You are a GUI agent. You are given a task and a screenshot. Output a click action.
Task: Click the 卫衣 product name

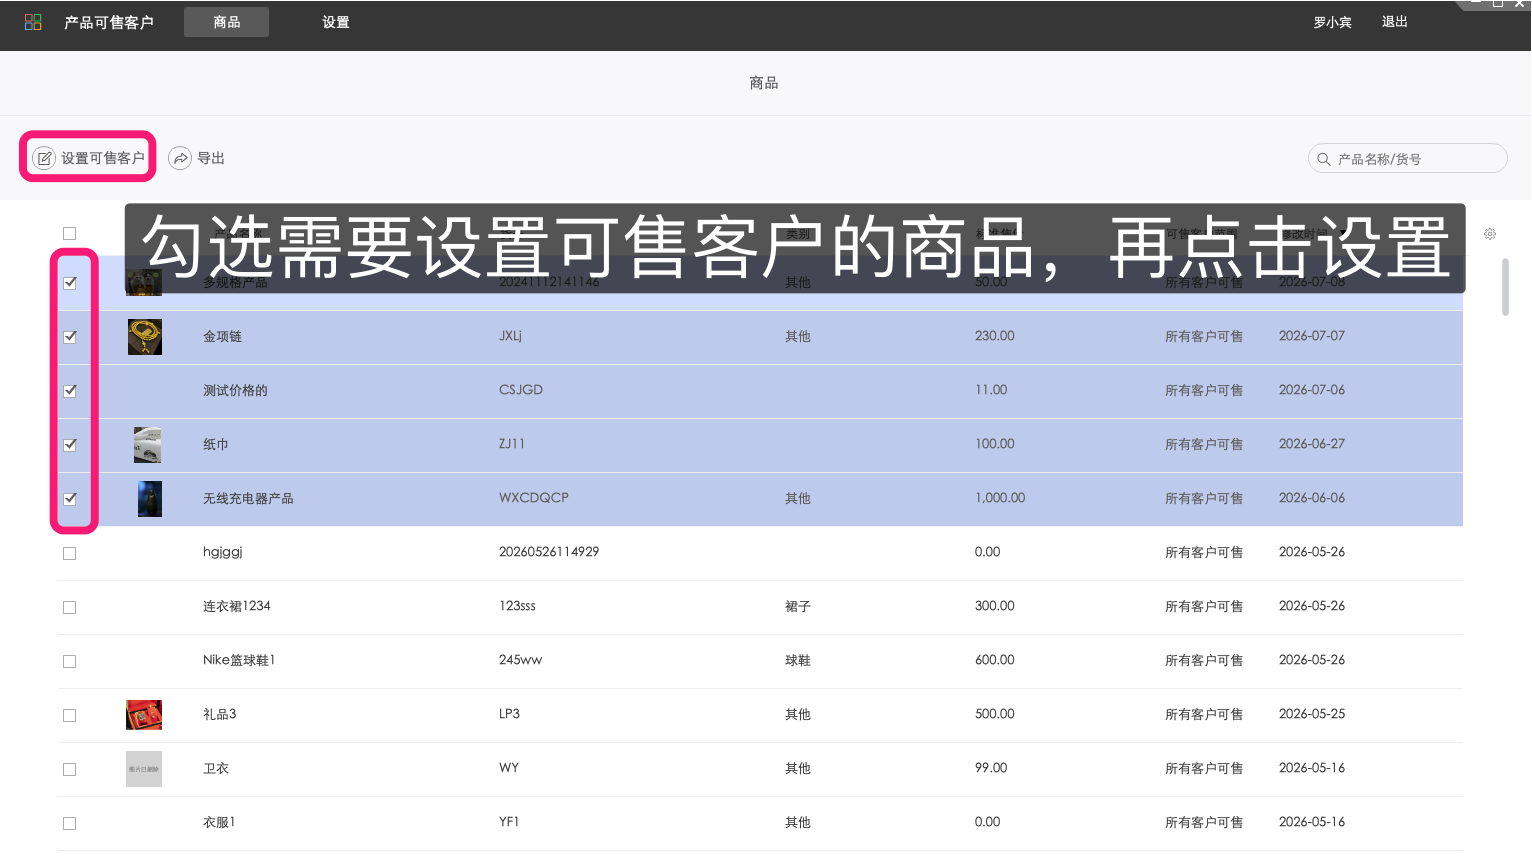[x=216, y=768]
